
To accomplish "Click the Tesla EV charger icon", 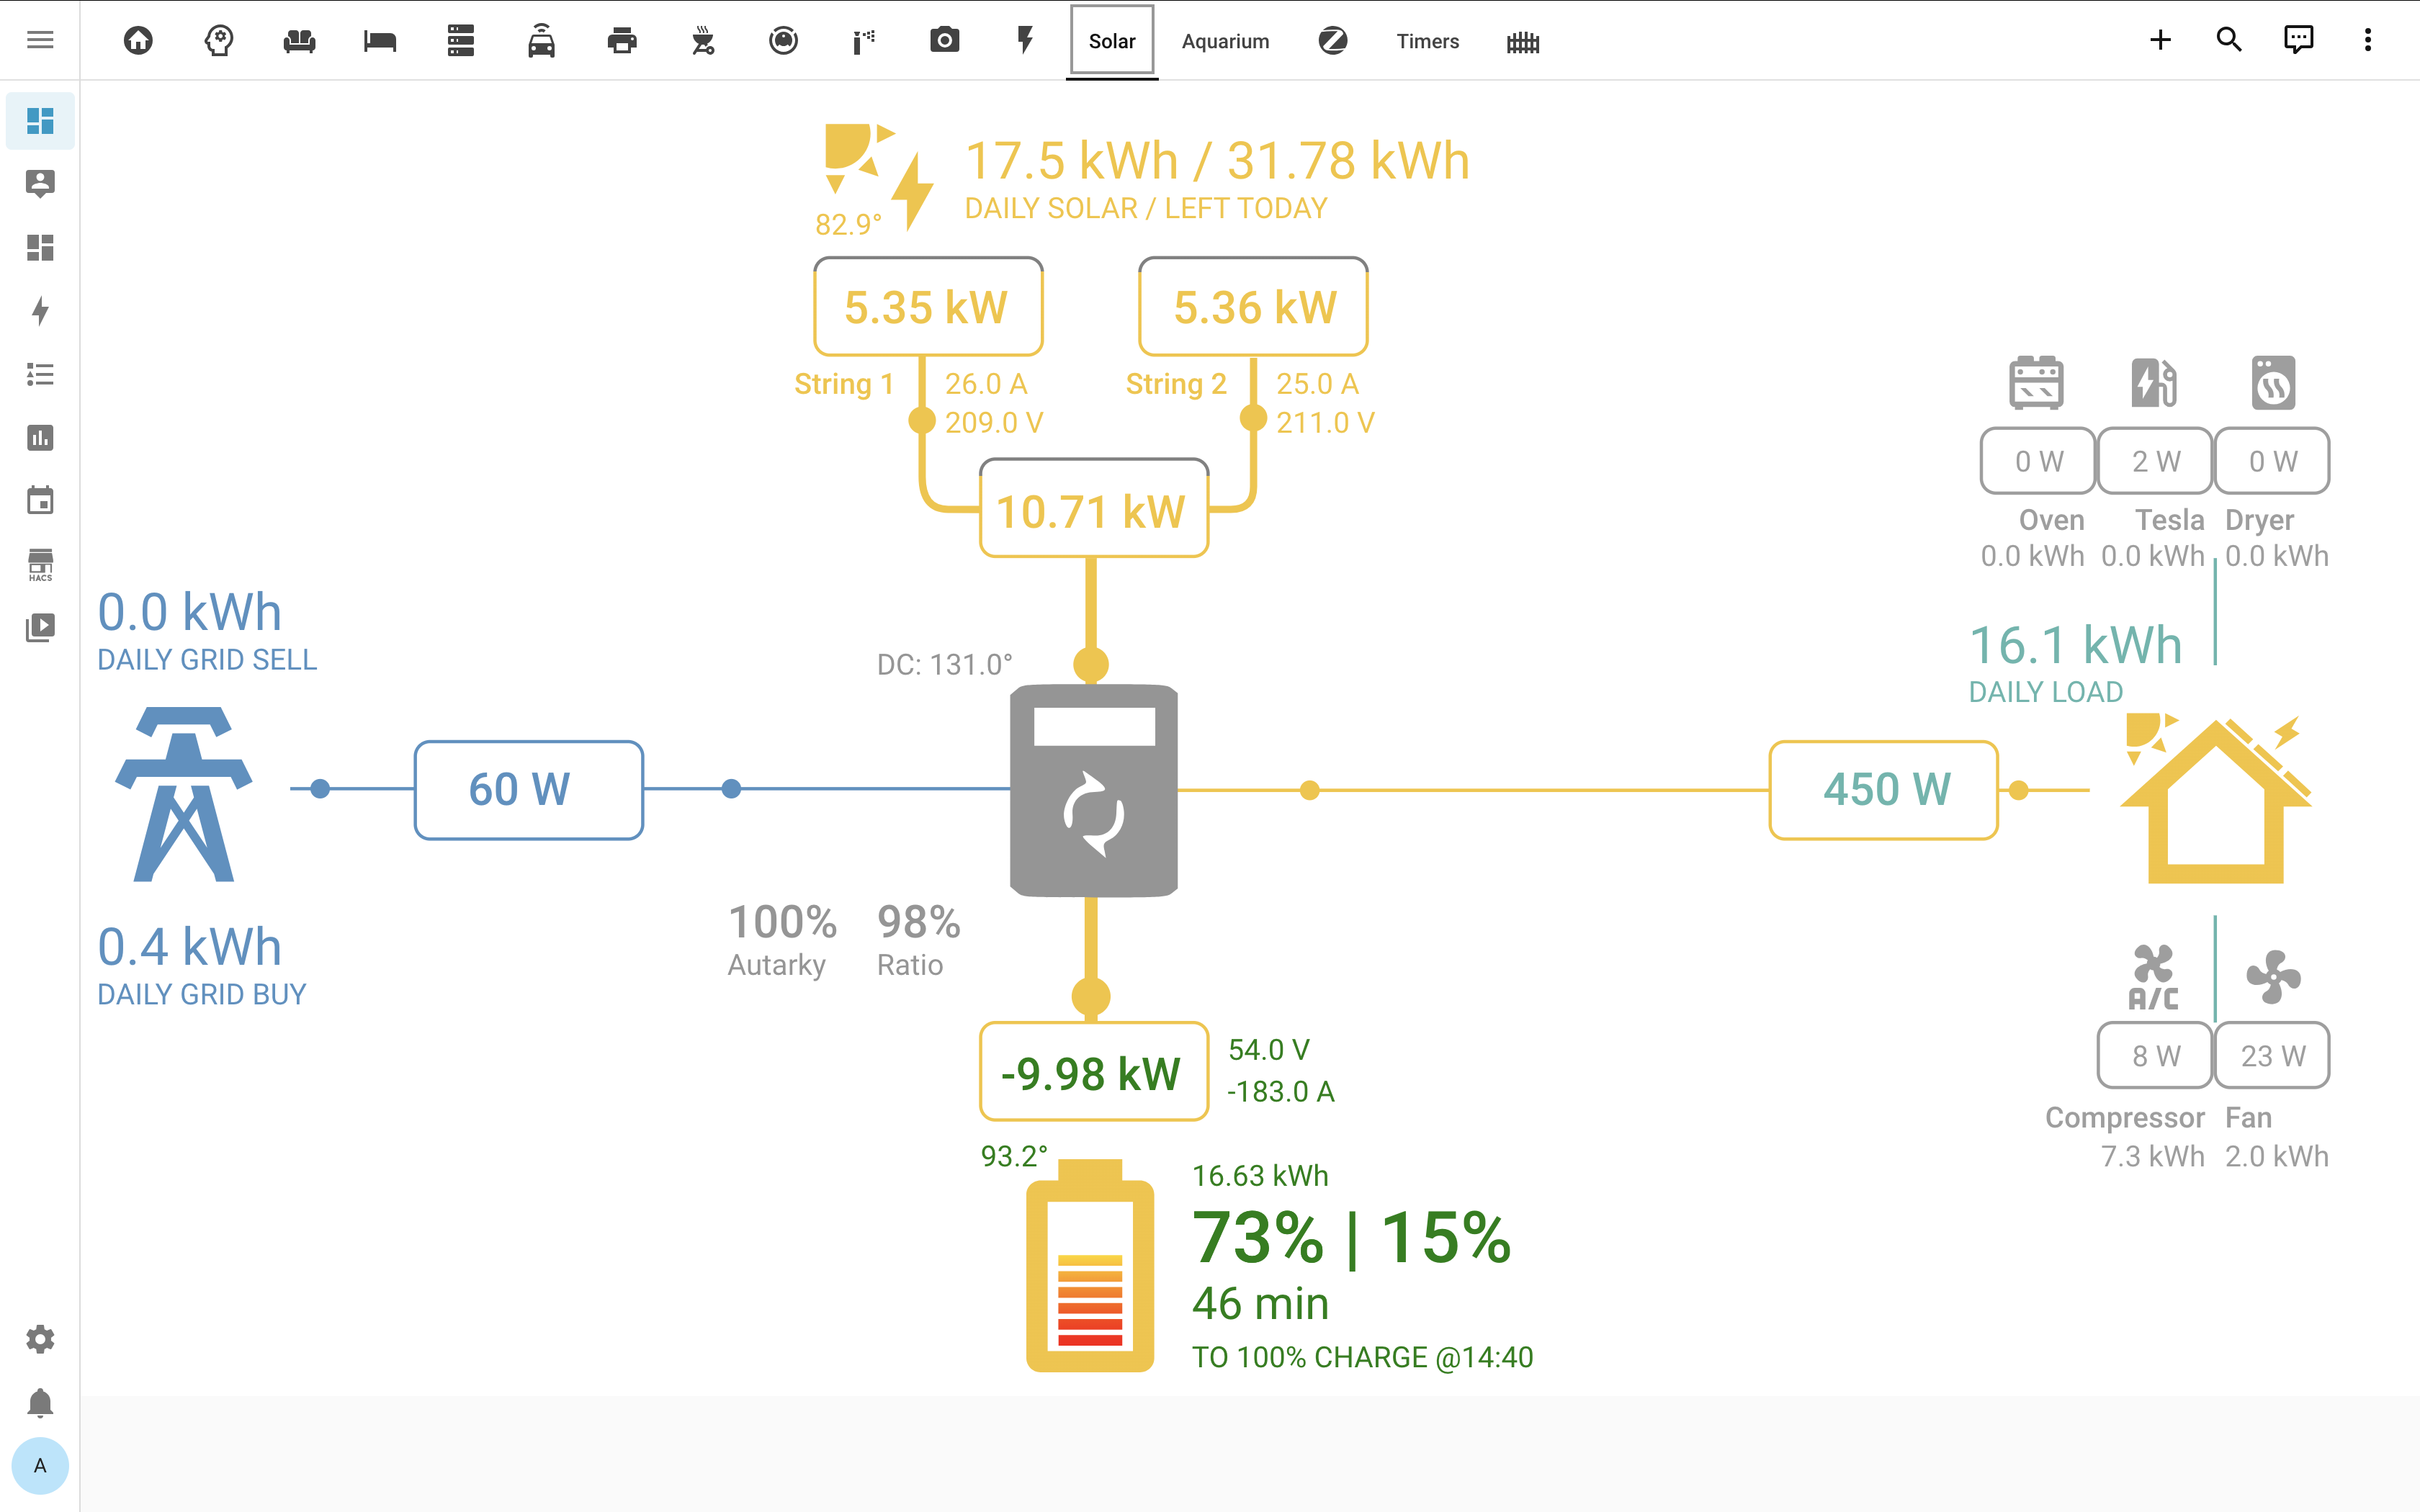I will 2154,382.
